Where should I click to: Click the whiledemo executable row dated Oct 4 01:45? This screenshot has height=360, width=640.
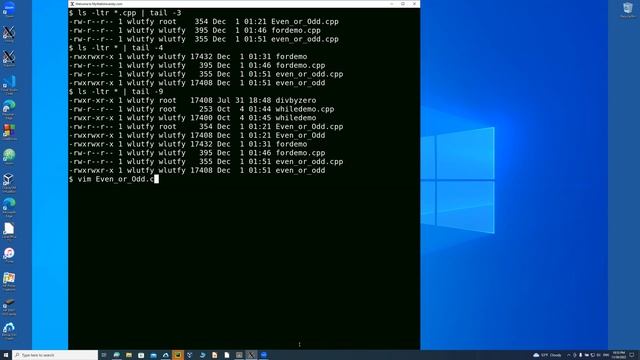(192, 118)
